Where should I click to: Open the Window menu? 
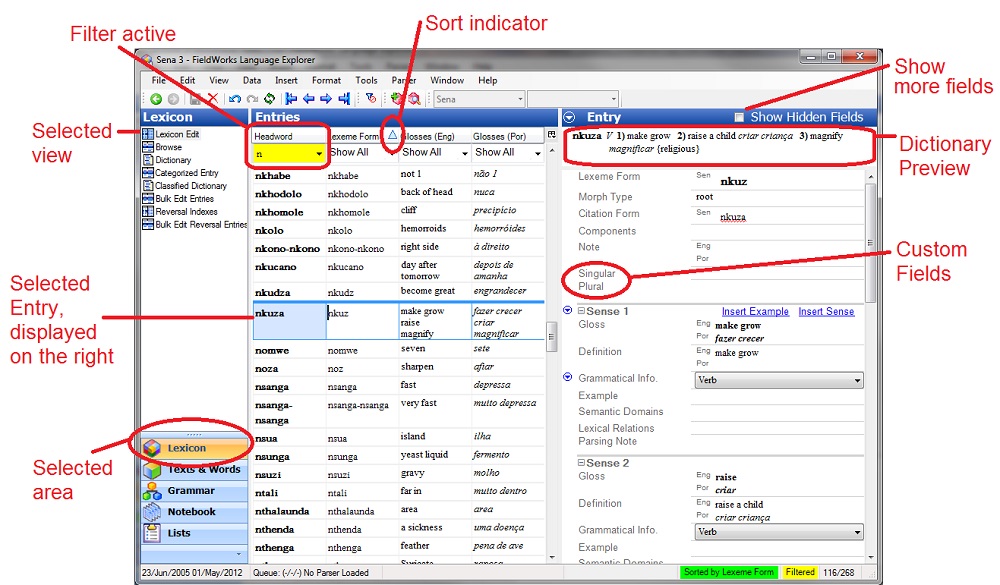(447, 80)
